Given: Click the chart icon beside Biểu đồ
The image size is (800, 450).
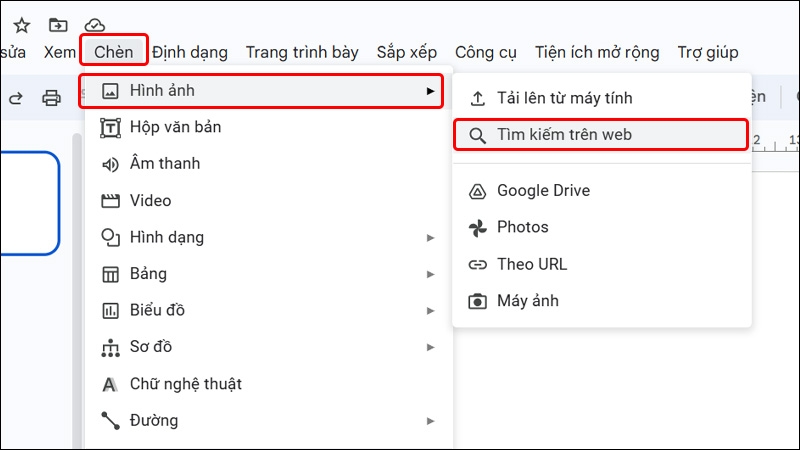Looking at the screenshot, I should coord(110,311).
